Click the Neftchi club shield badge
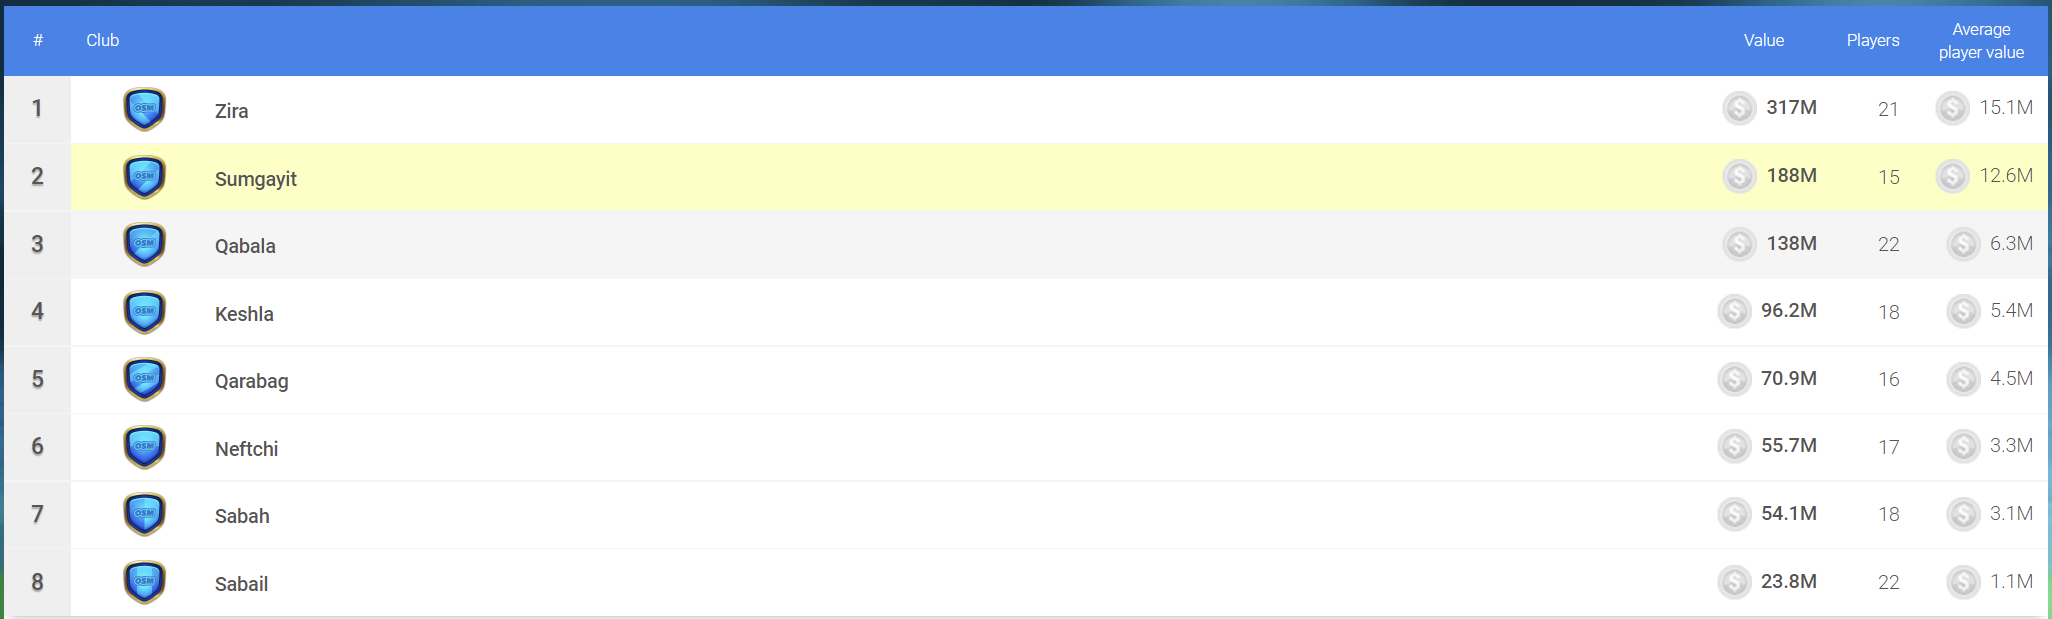Viewport: 2052px width, 619px height. pyautogui.click(x=144, y=447)
